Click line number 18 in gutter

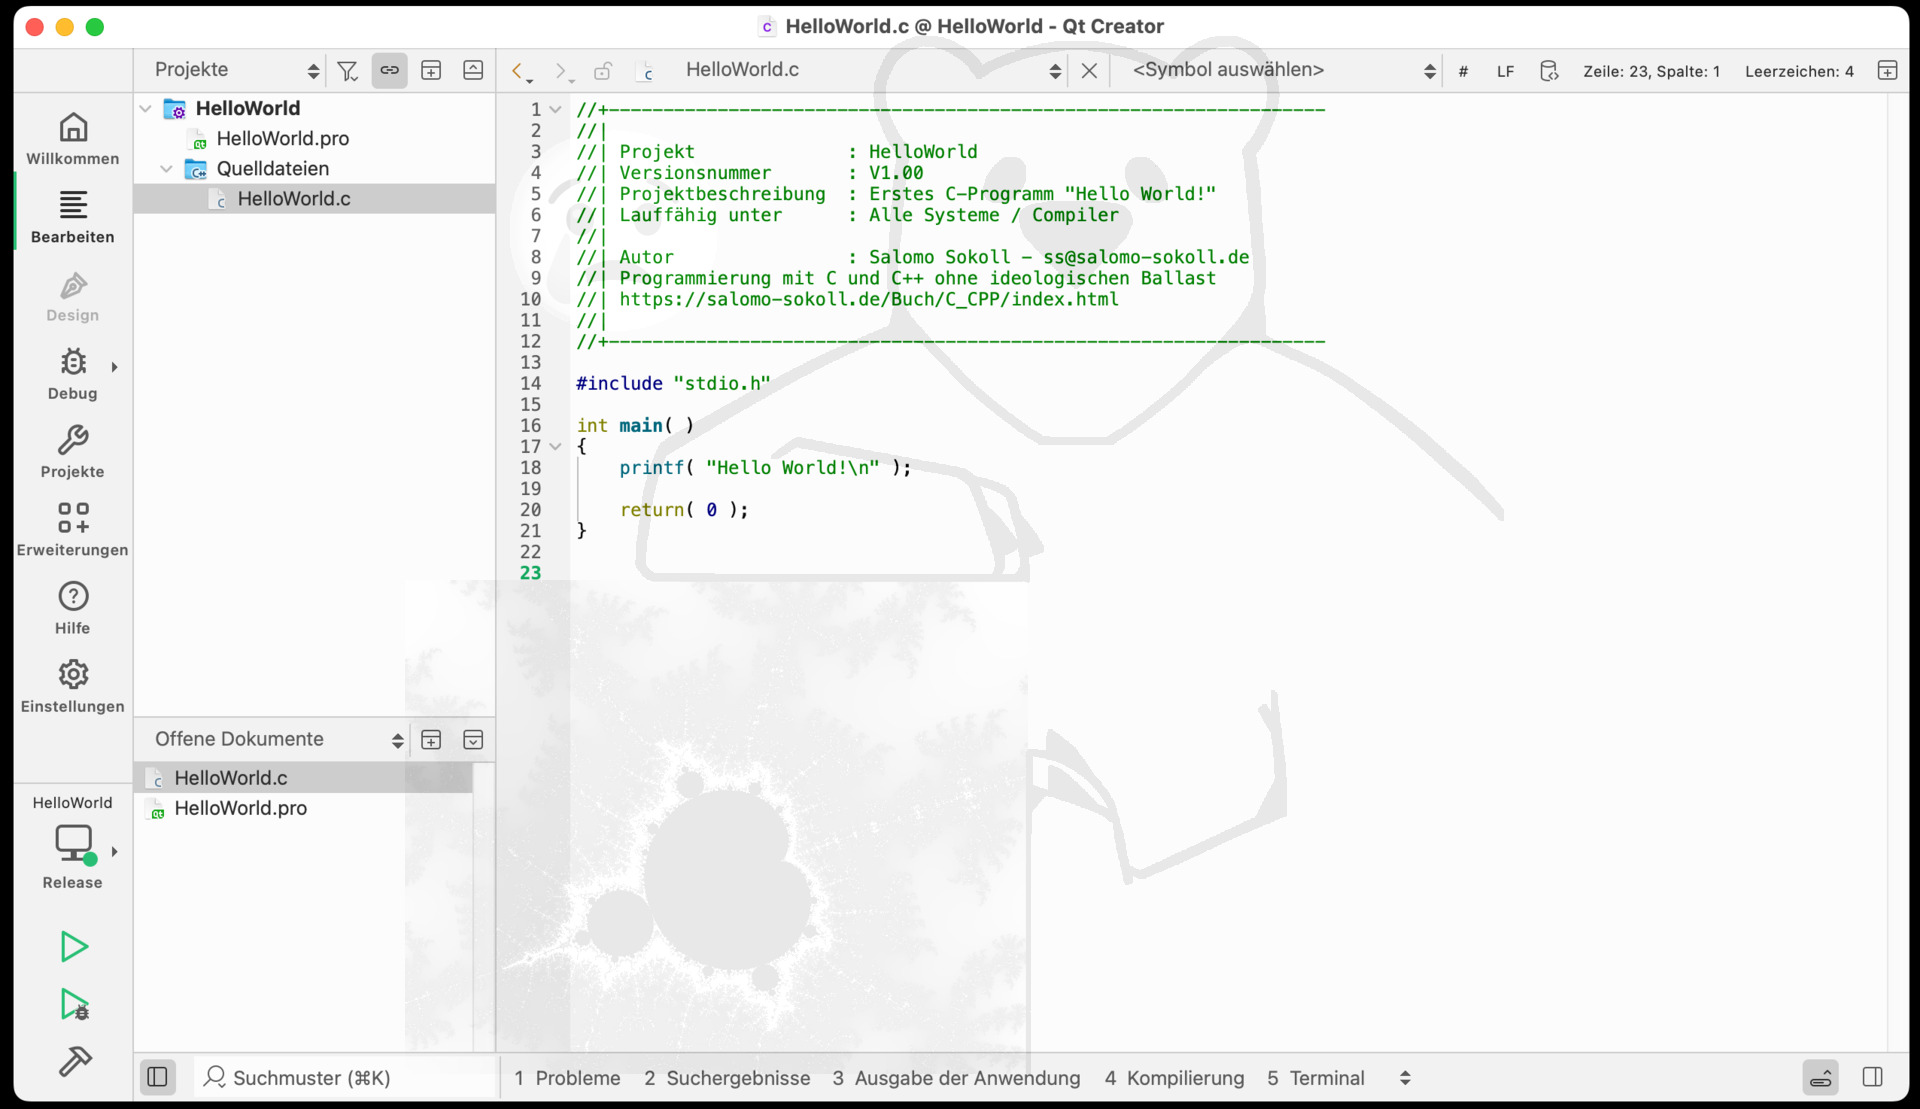(x=531, y=467)
